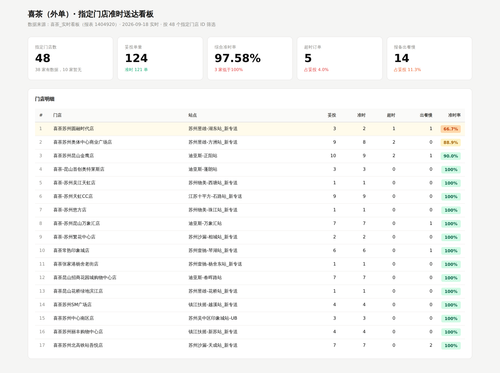Sort by the 准时率 column header
500x373 pixels.
tap(454, 115)
